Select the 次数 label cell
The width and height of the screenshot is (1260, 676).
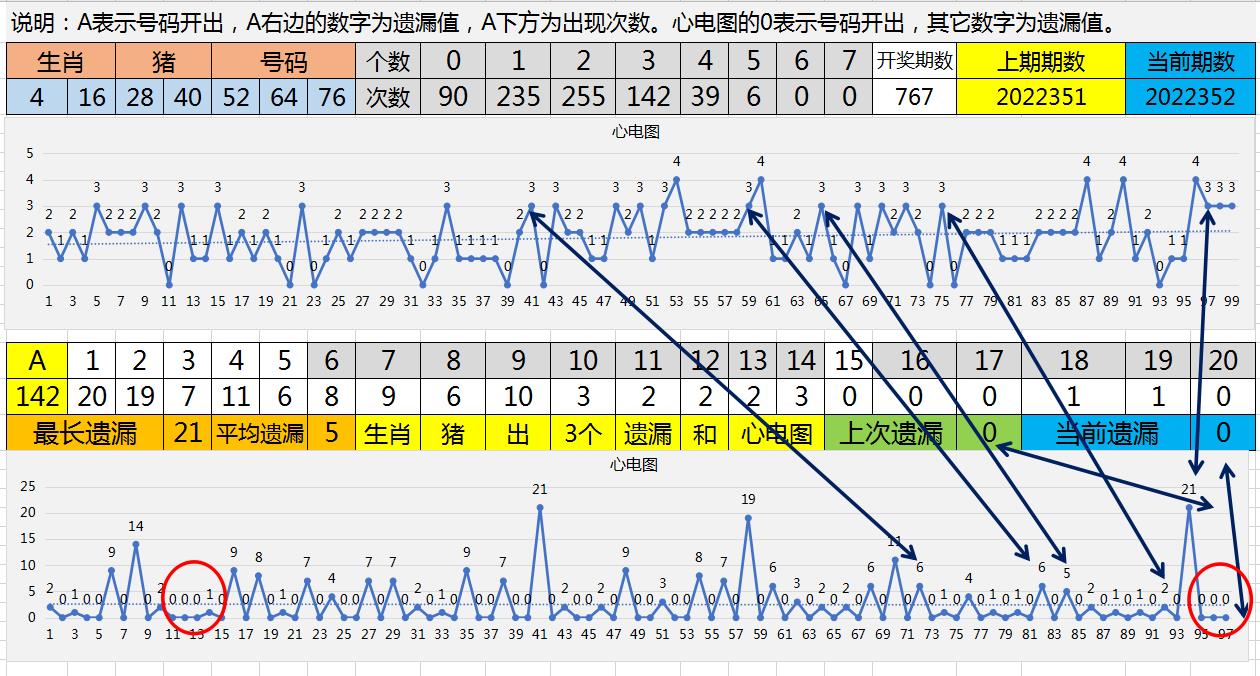(x=388, y=97)
